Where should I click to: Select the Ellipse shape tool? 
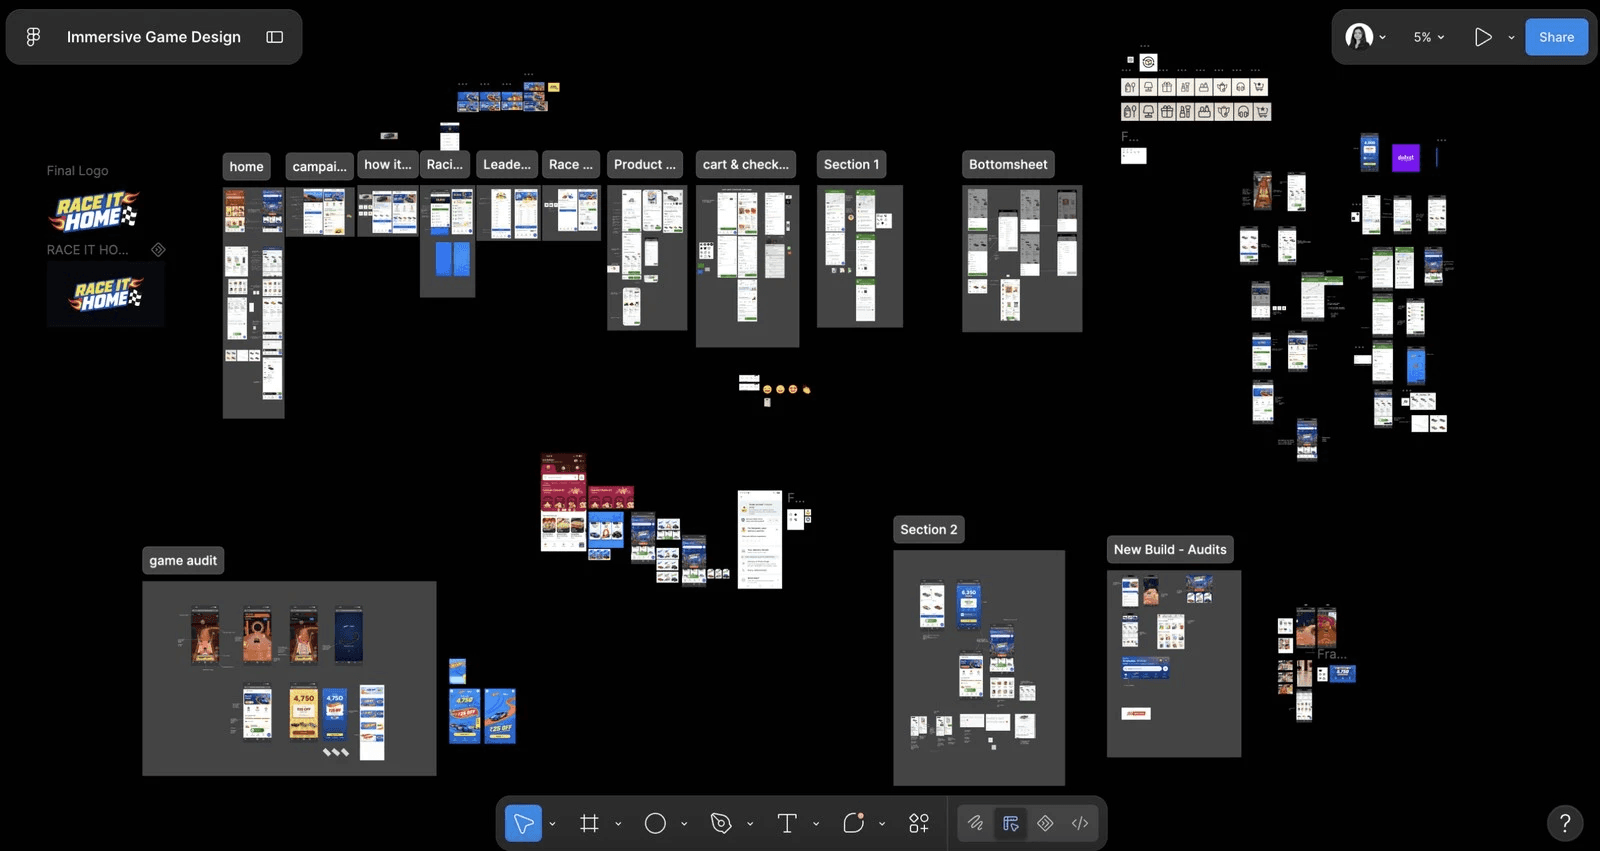(655, 823)
